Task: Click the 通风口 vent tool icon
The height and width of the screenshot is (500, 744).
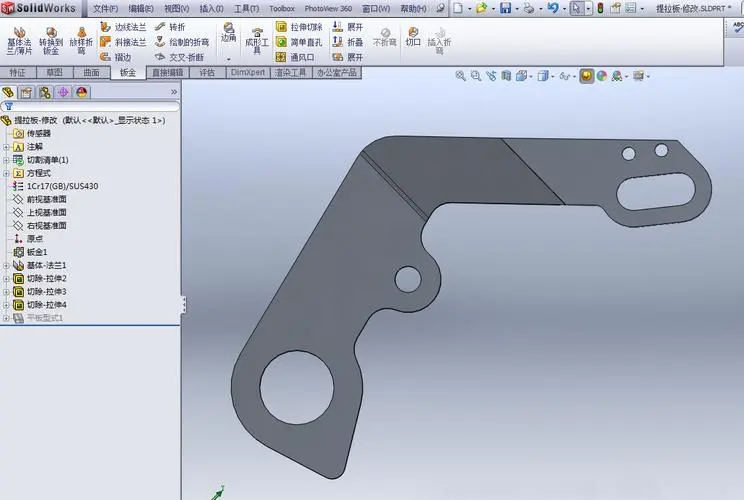Action: (x=281, y=57)
